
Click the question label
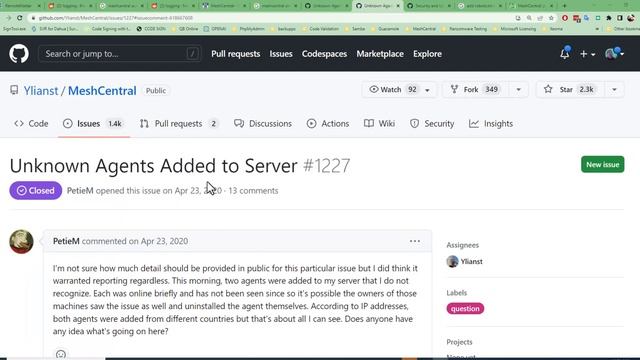coord(465,309)
